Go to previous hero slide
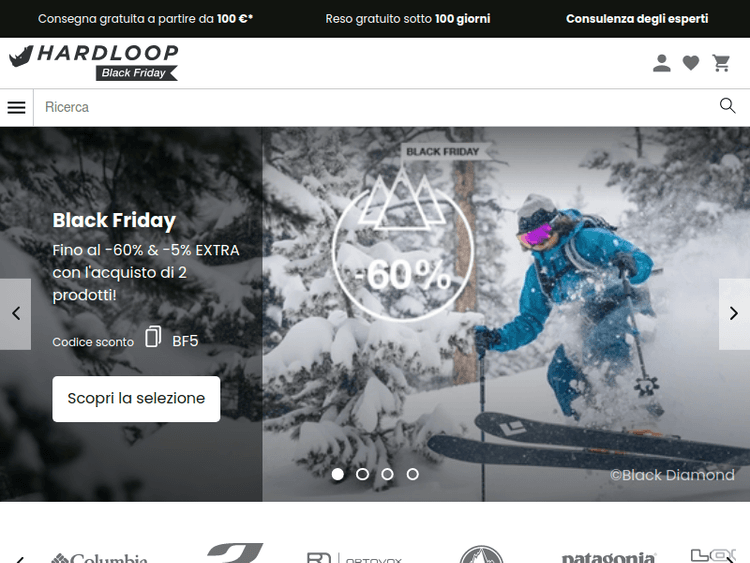This screenshot has height=563, width=750. click(16, 314)
